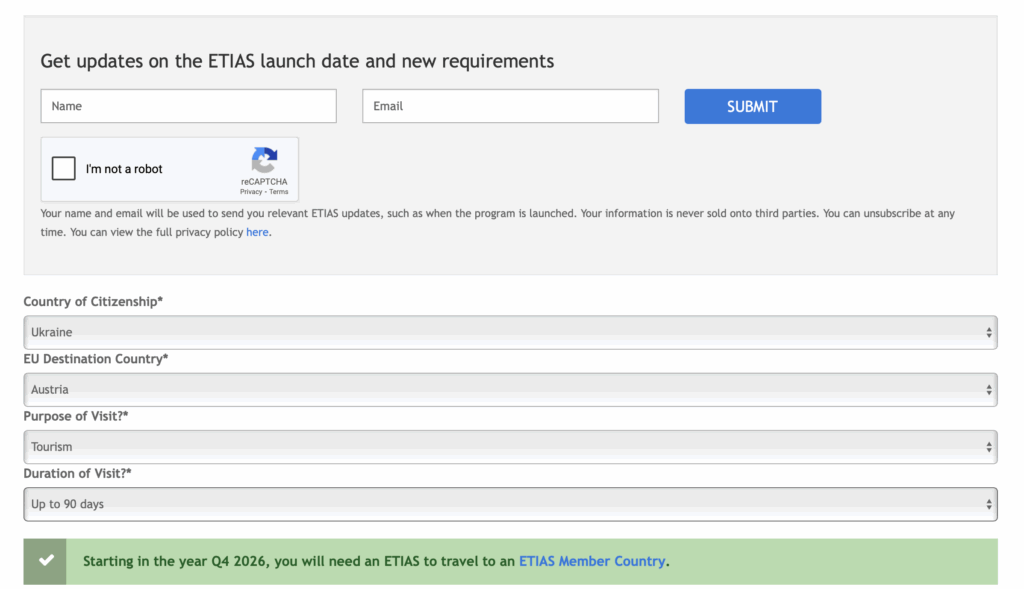Open the reCAPTCHA Terms link
This screenshot has height=589, width=1024.
279,191
